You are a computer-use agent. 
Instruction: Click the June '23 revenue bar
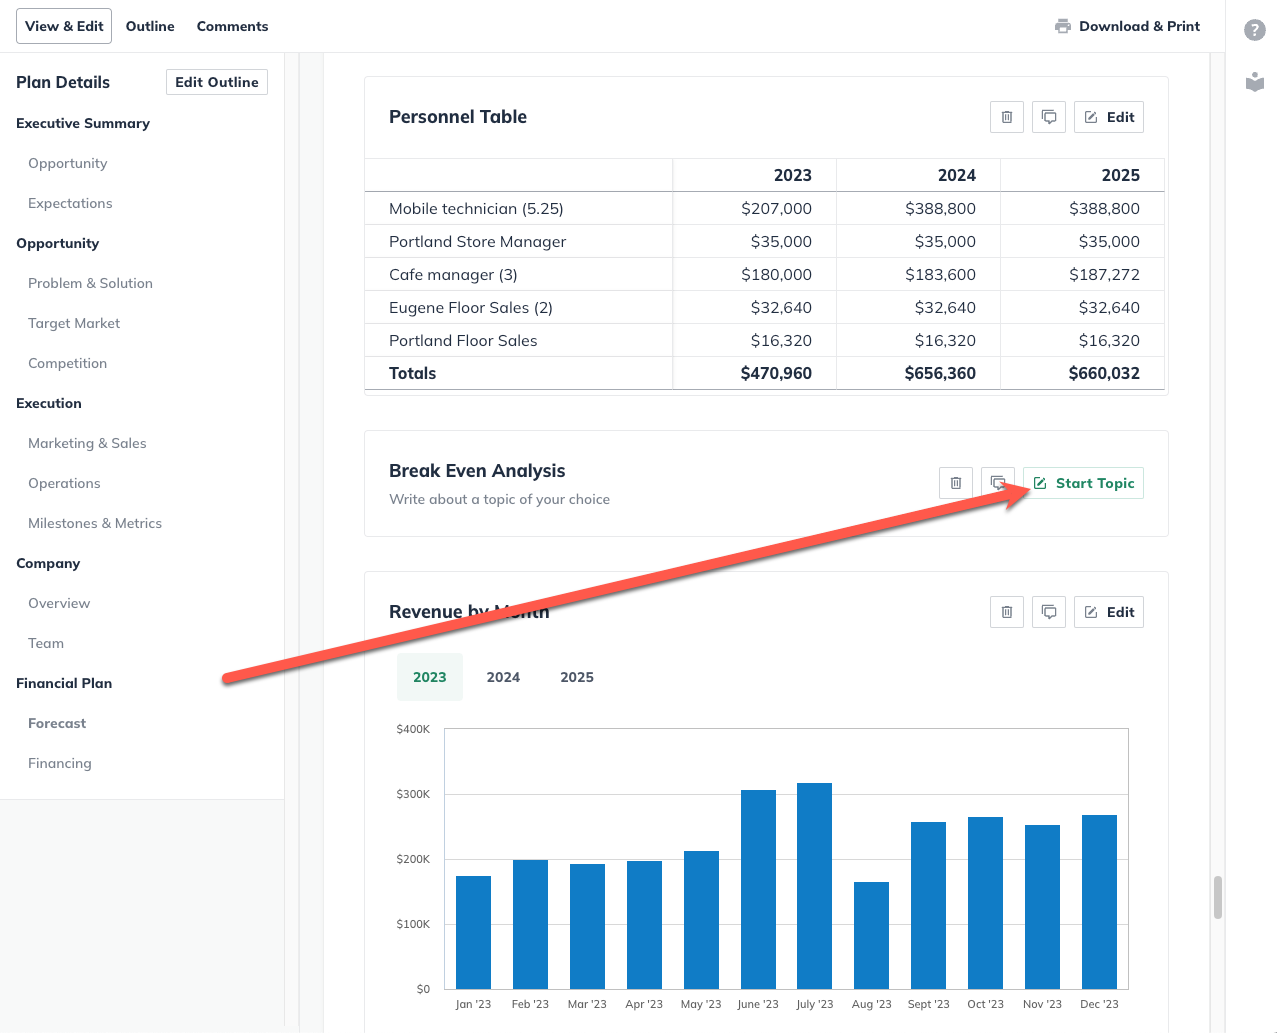[758, 889]
